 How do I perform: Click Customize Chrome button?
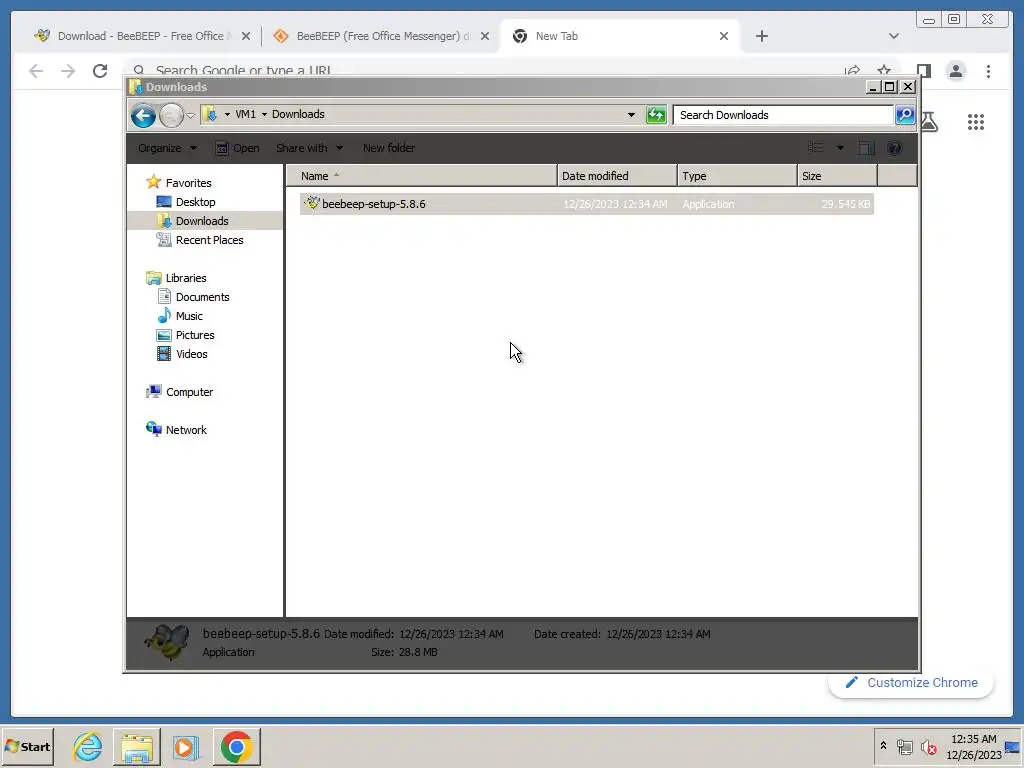[x=911, y=682]
